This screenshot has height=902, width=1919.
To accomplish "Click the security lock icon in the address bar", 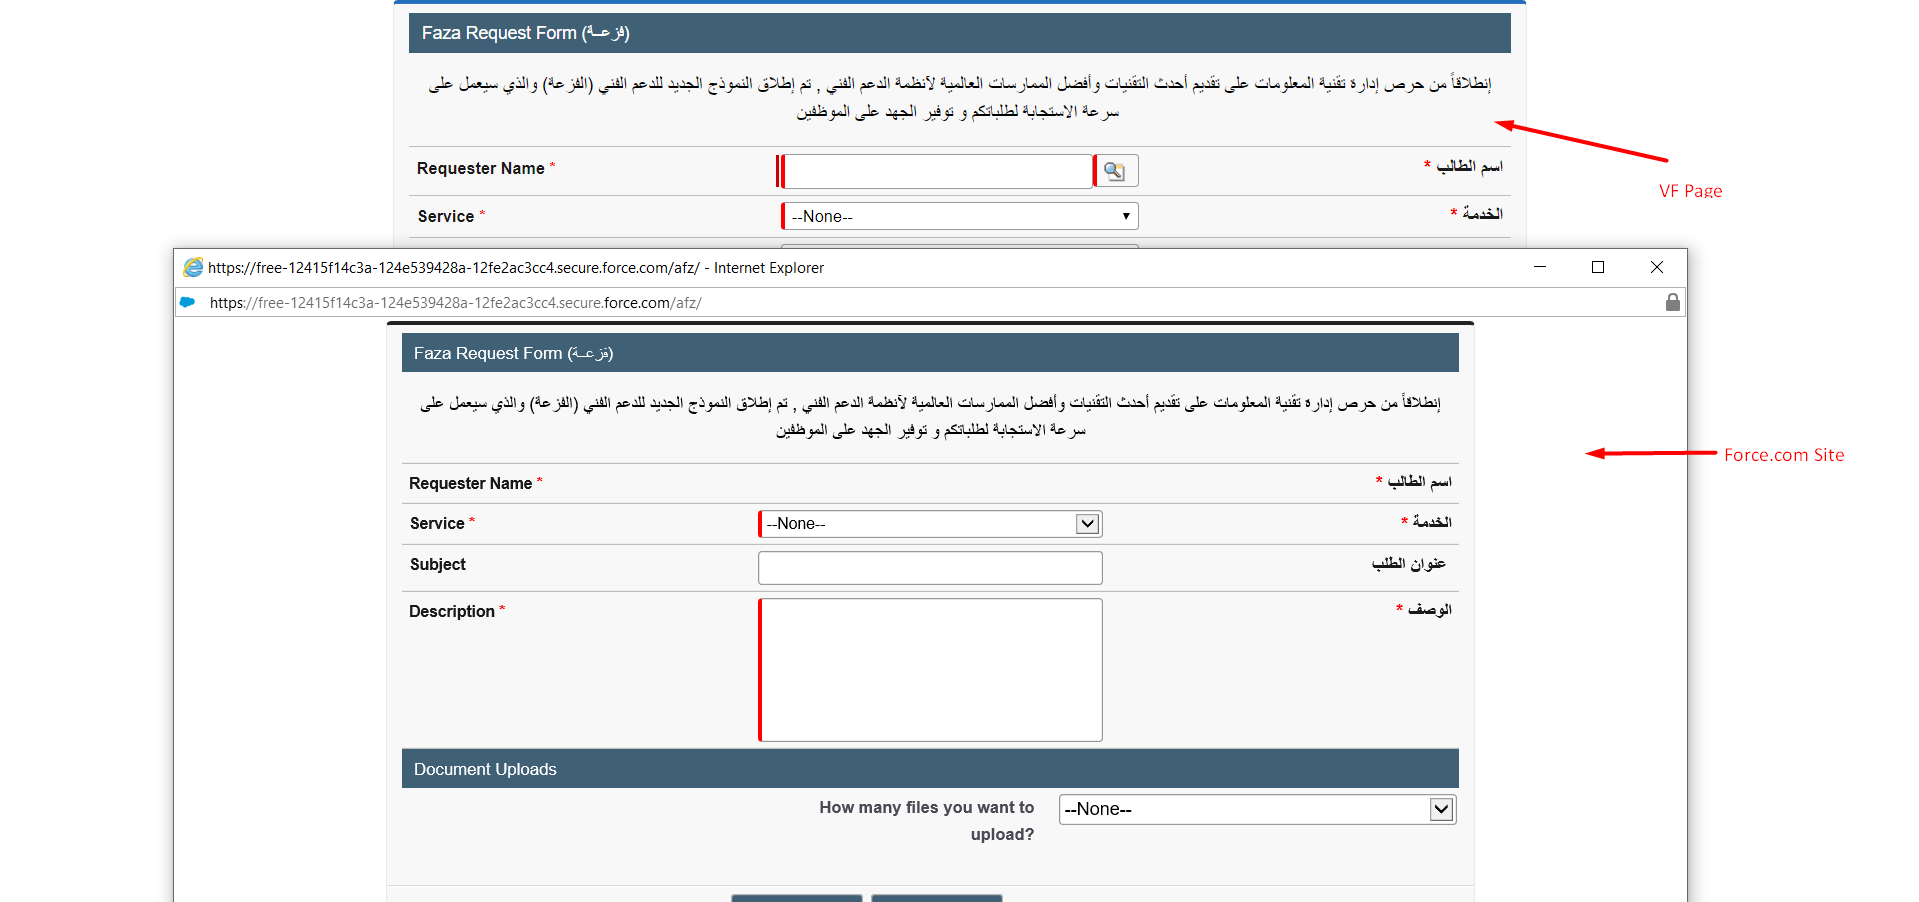I will point(1672,302).
